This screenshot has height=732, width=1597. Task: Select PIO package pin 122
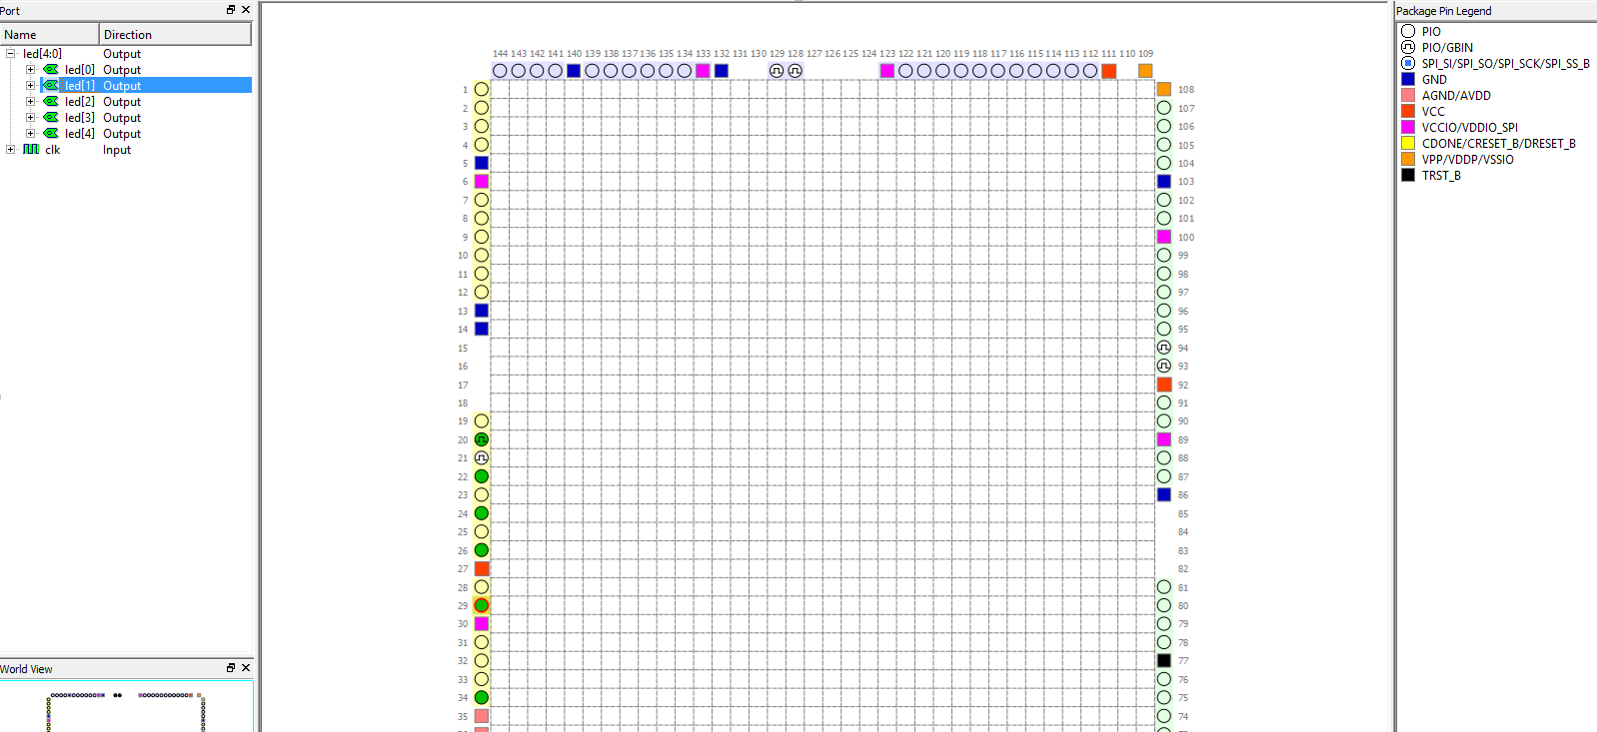click(906, 71)
